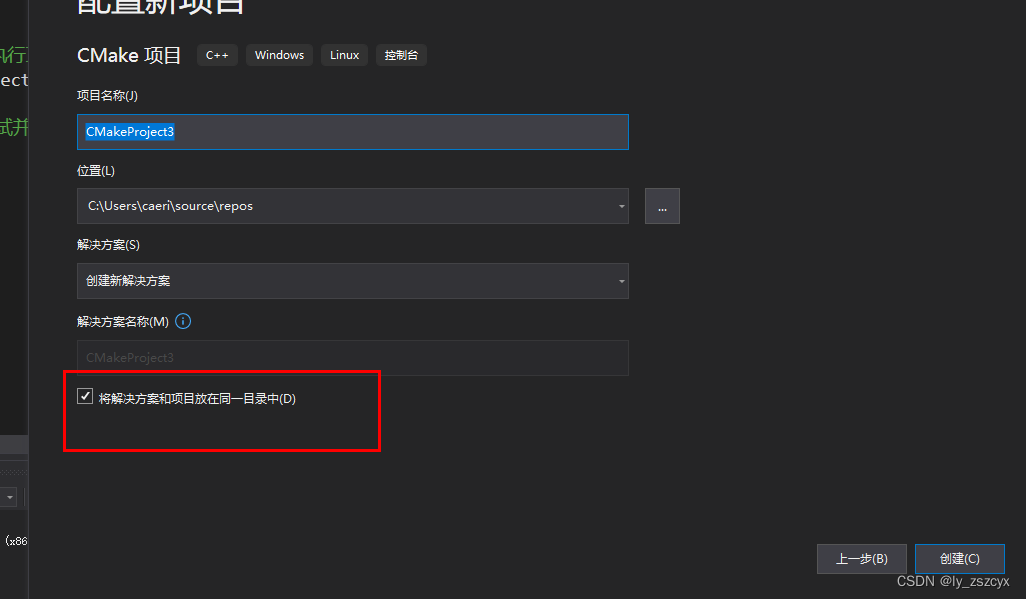Click the 创建(C) create button
The width and height of the screenshot is (1026, 599).
[959, 559]
